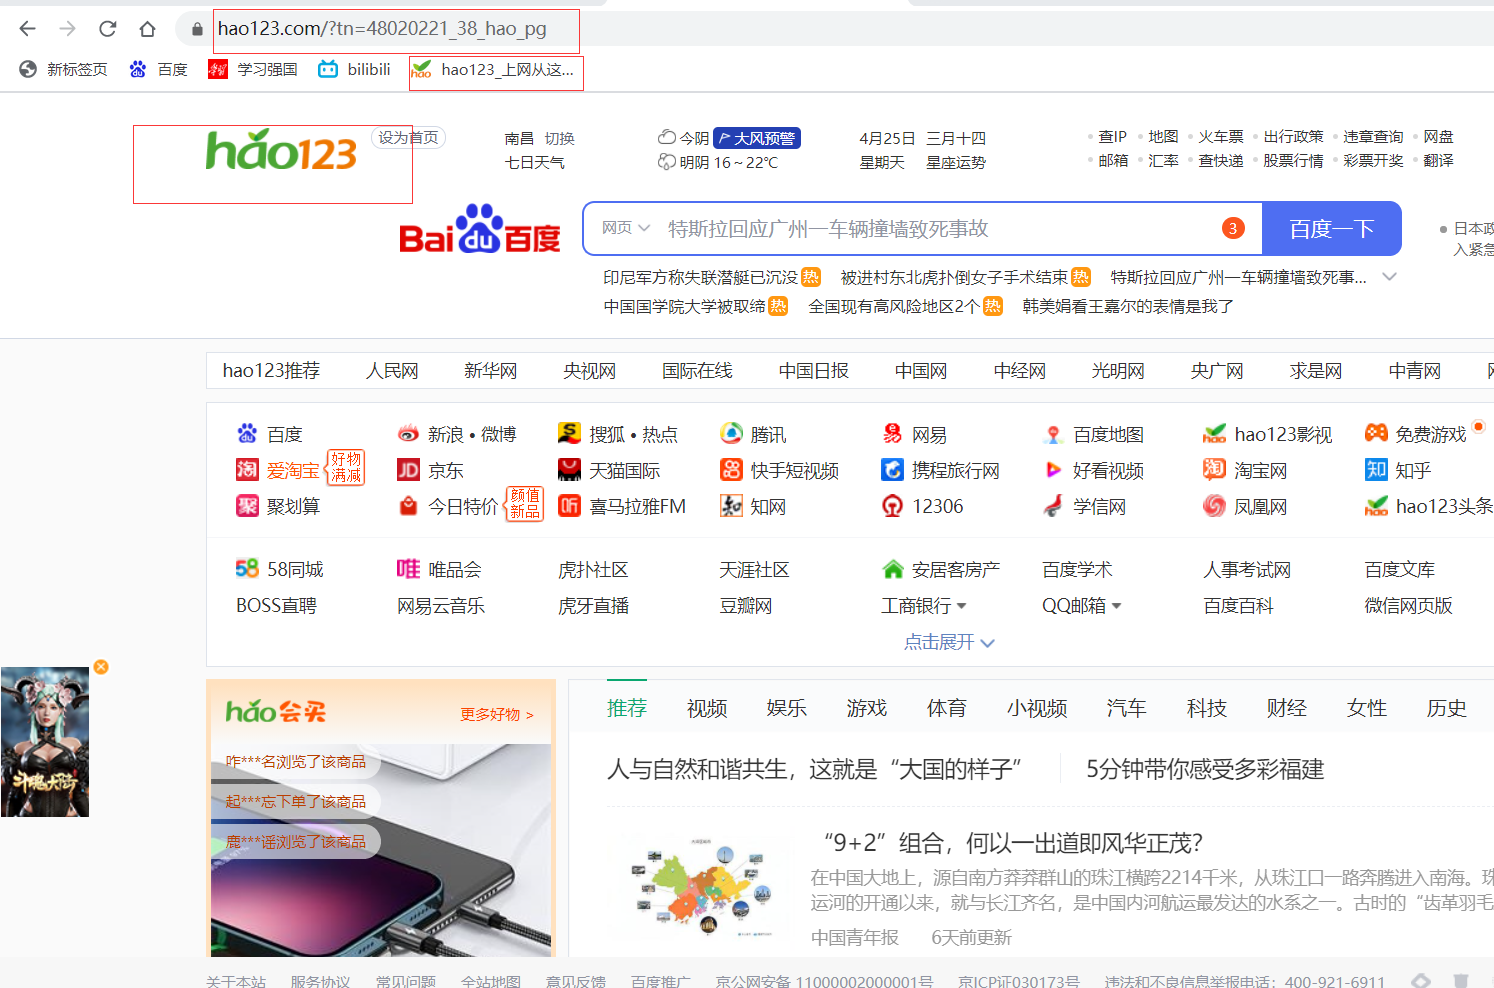Open 星座运势 link
Screen dimensions: 1494x988
tap(956, 162)
